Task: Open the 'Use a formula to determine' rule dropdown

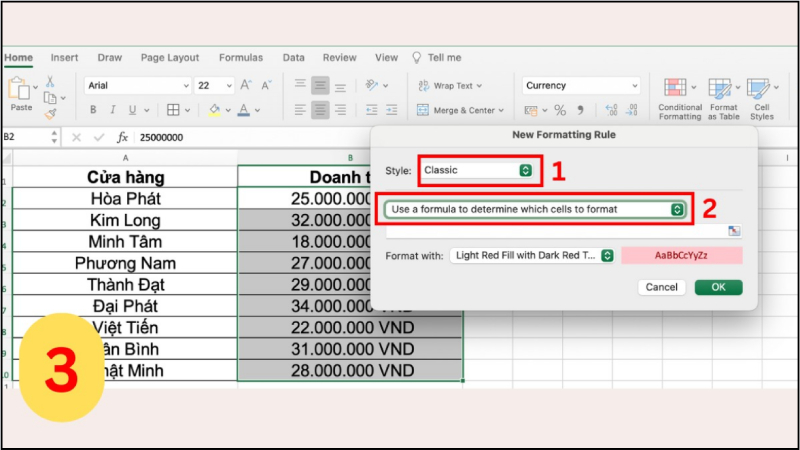Action: pos(535,209)
